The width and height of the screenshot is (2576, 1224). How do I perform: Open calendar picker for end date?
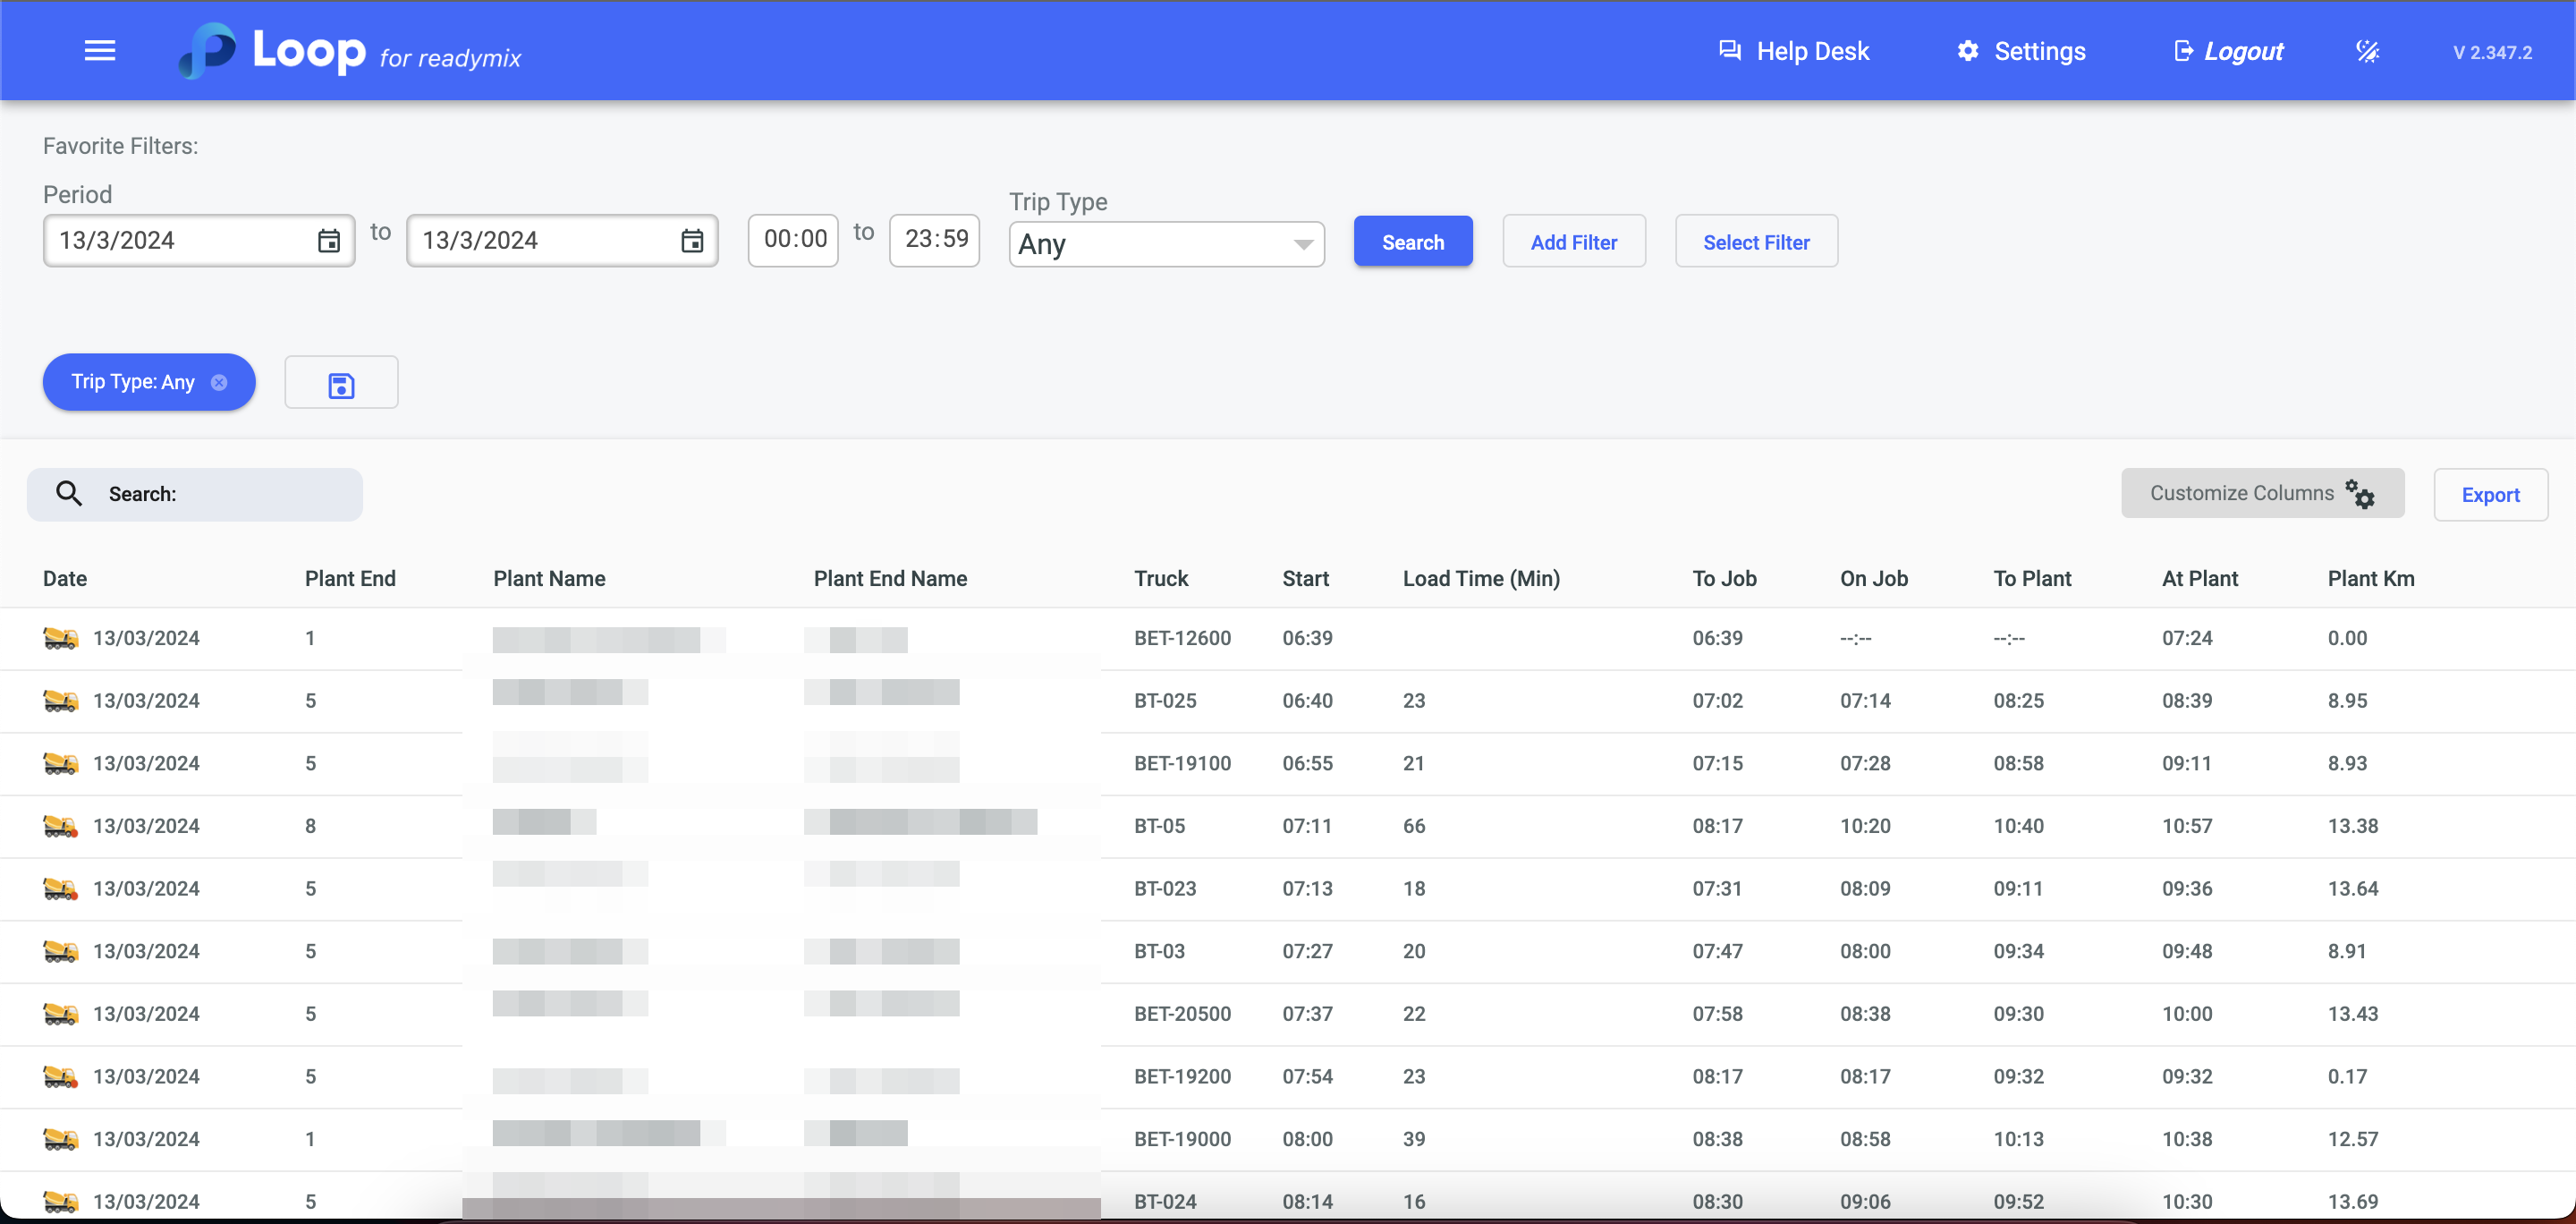[x=691, y=241]
